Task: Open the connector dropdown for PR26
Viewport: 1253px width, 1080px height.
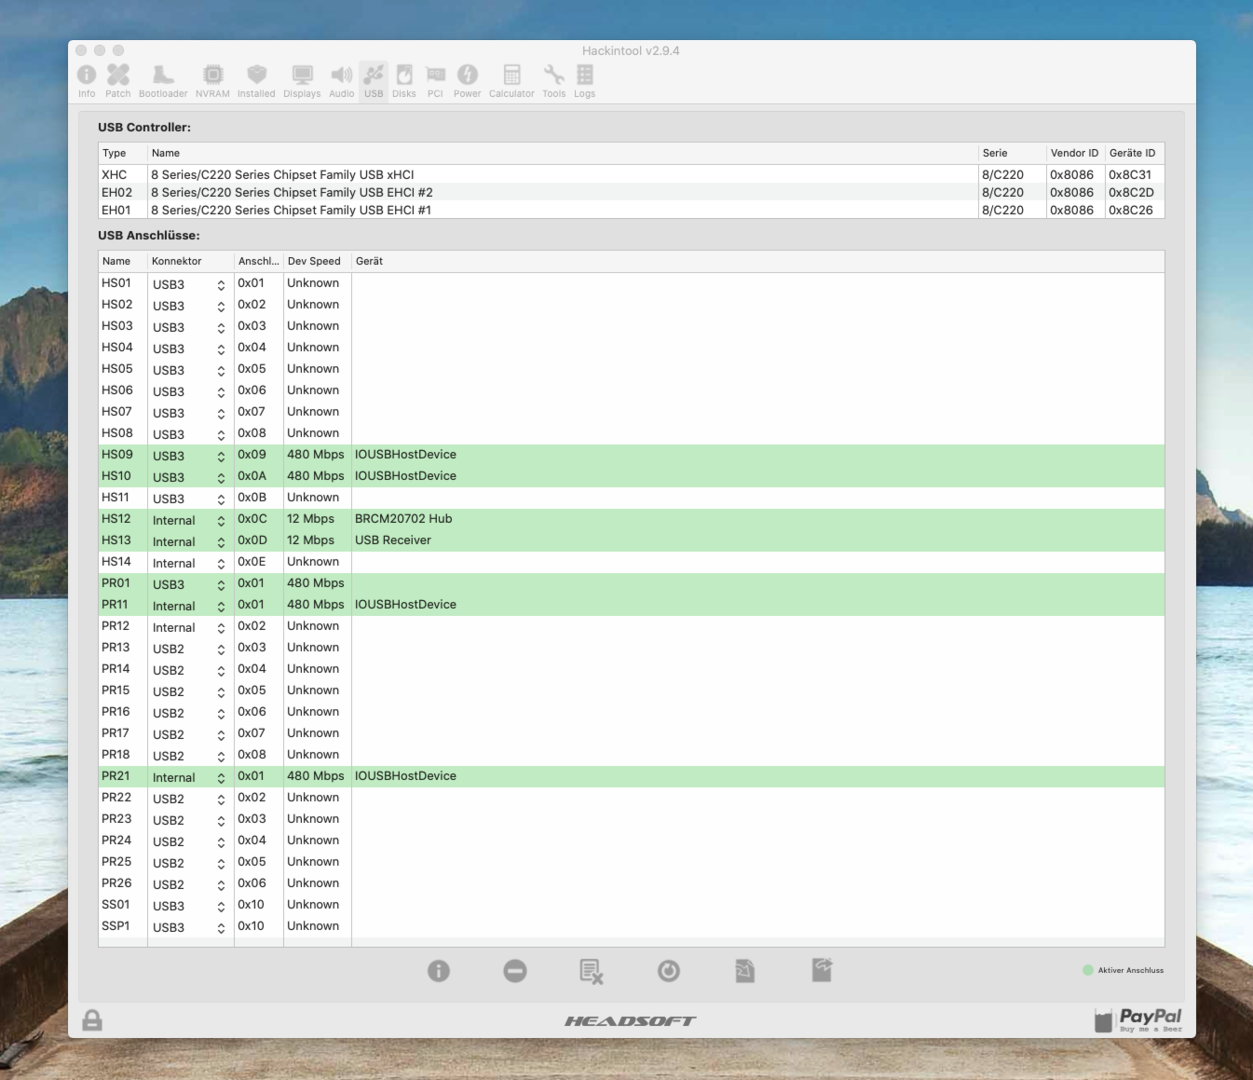Action: point(189,885)
